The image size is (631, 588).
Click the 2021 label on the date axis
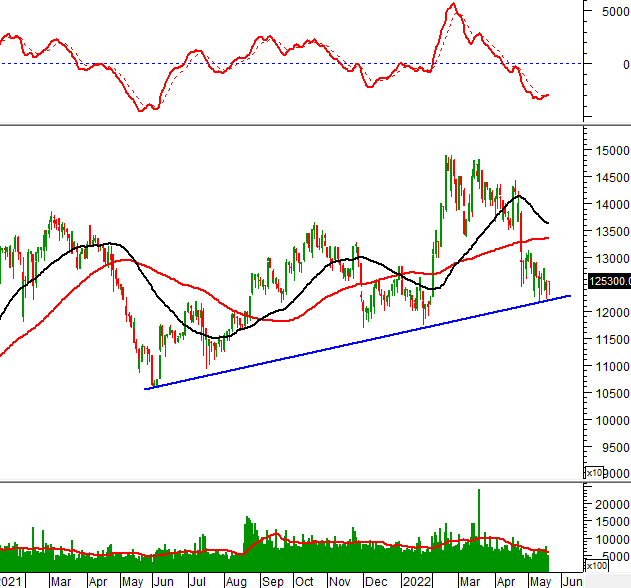[10, 581]
